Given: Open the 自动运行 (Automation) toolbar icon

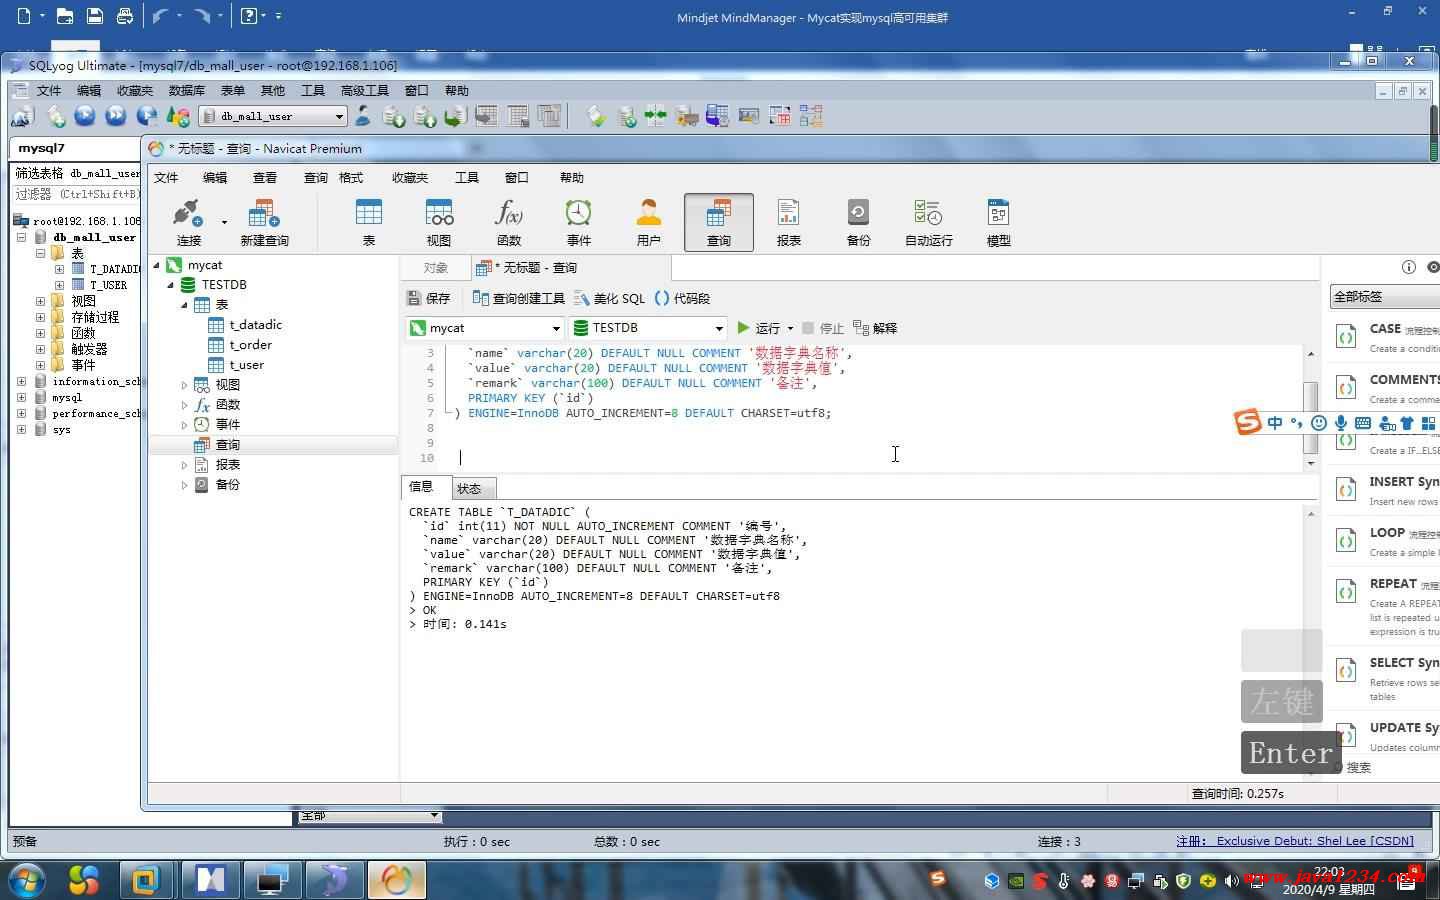Looking at the screenshot, I should [x=929, y=222].
